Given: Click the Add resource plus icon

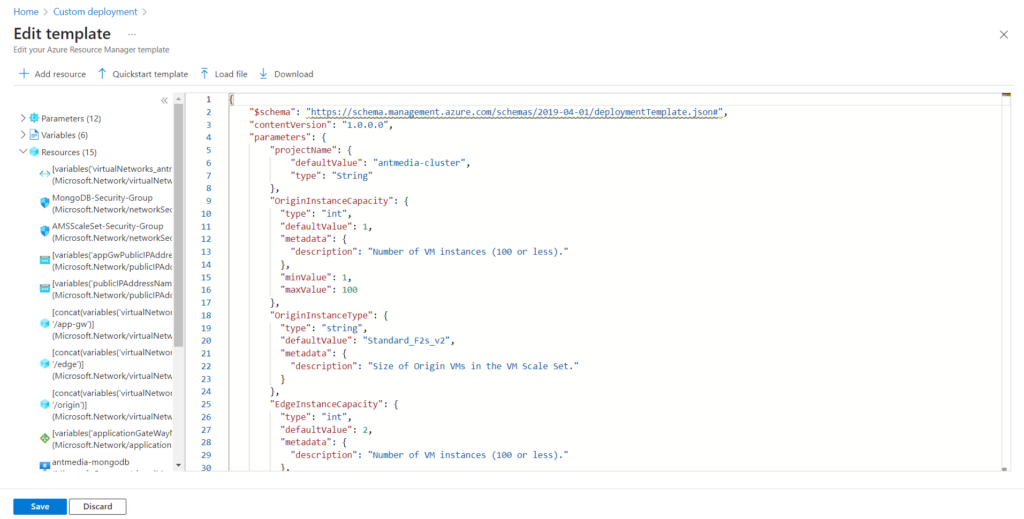Looking at the screenshot, I should [24, 74].
